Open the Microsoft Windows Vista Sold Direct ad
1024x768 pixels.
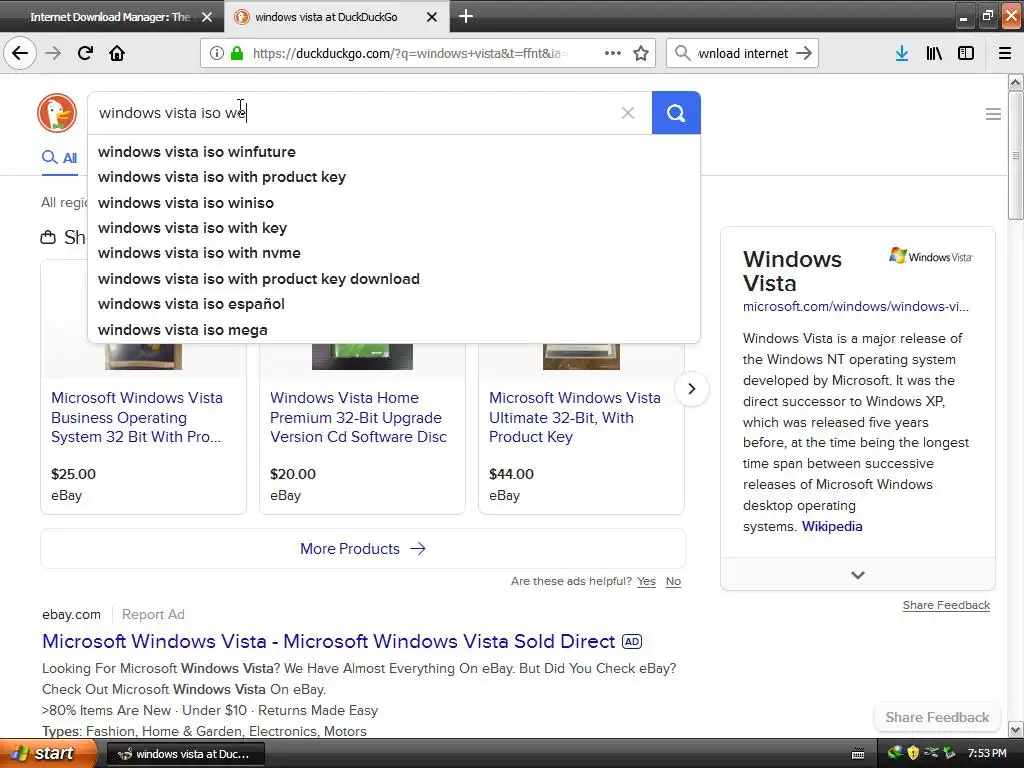[328, 641]
